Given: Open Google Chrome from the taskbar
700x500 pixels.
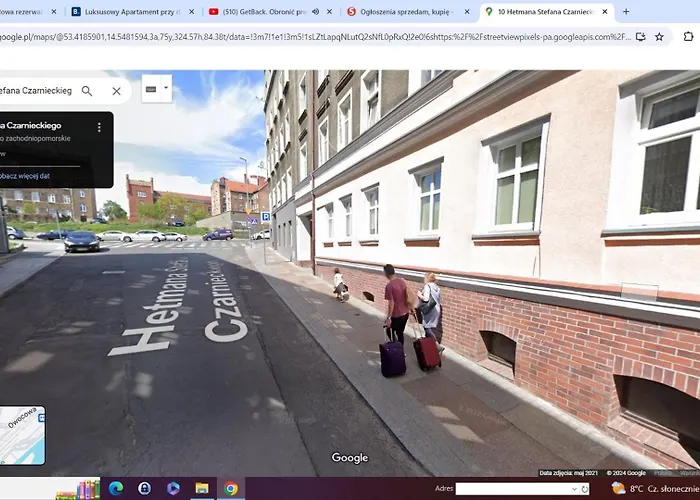Looking at the screenshot, I should [x=231, y=488].
